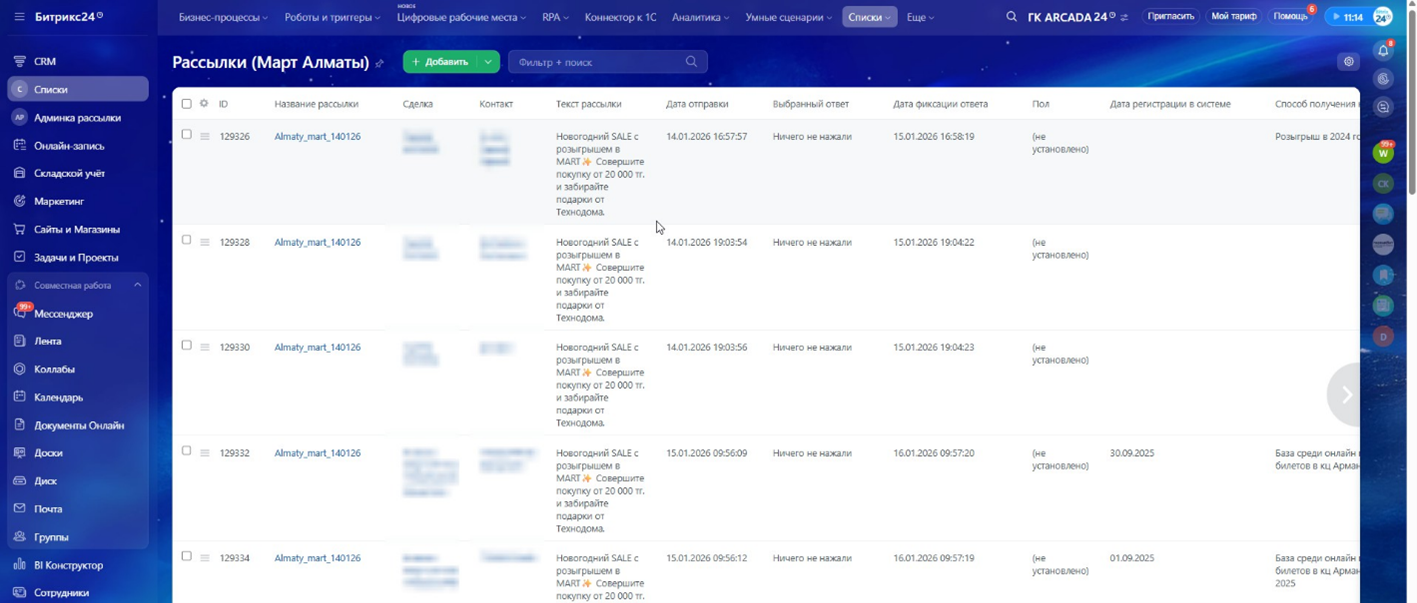The width and height of the screenshot is (1417, 603).
Task: Expand the Роботы и триггеры menu
Action: [332, 17]
